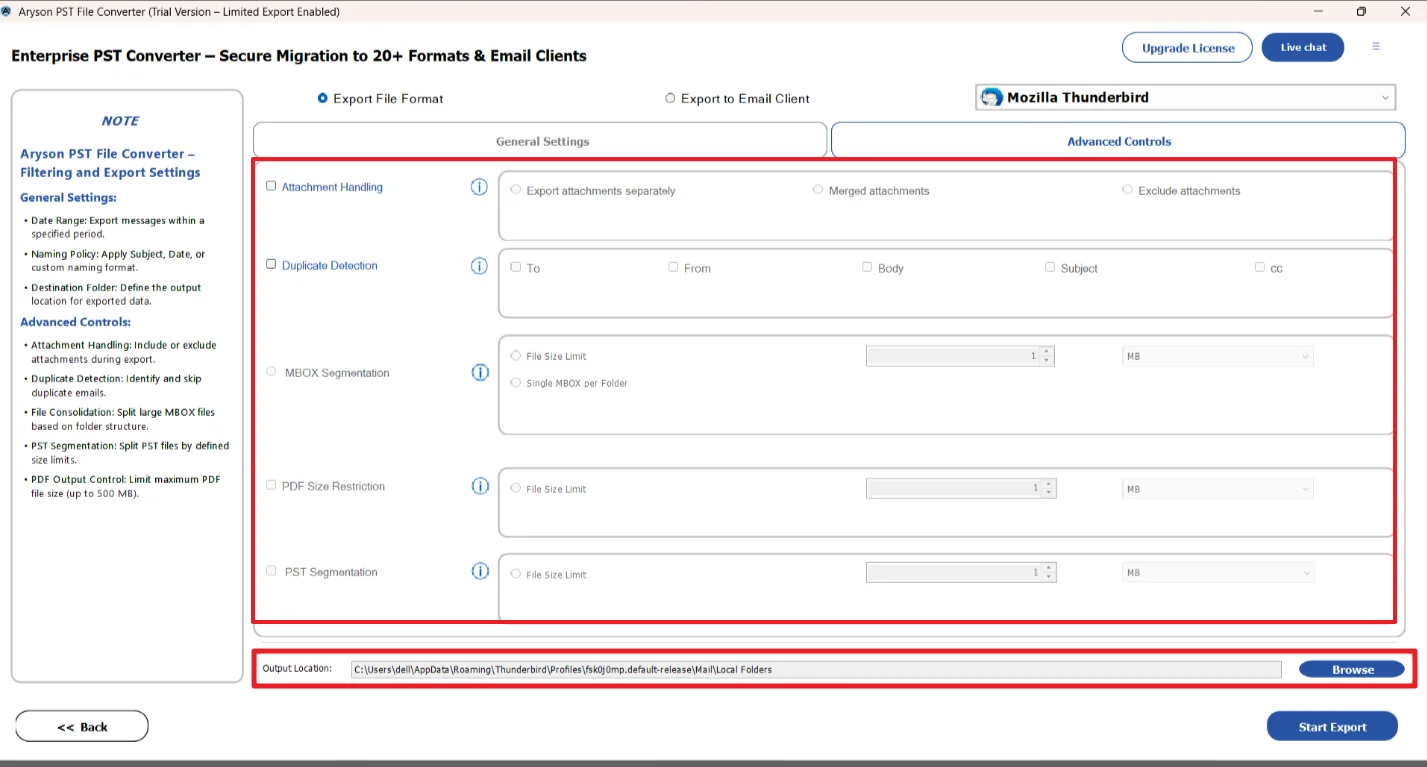Select the MBOX Segmentation radio button
The image size is (1427, 767).
271,371
